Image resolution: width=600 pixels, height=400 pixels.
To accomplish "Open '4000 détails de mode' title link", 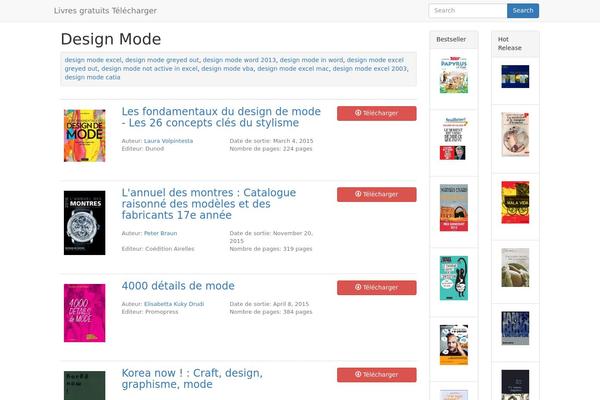I will 178,286.
